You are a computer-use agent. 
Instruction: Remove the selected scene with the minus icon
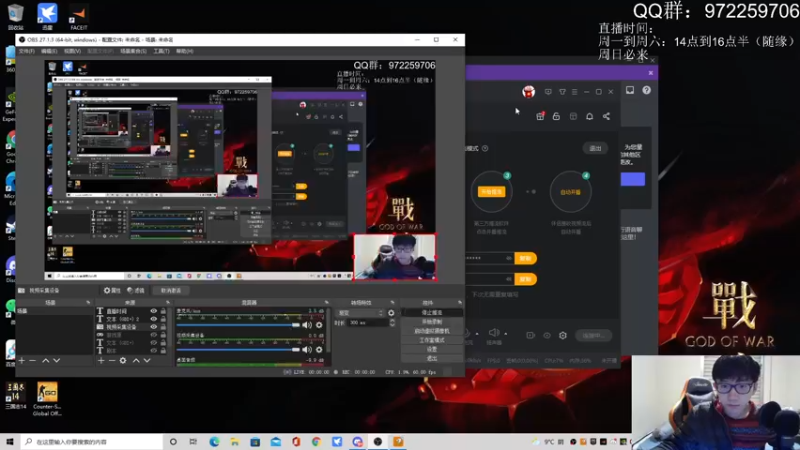click(33, 360)
